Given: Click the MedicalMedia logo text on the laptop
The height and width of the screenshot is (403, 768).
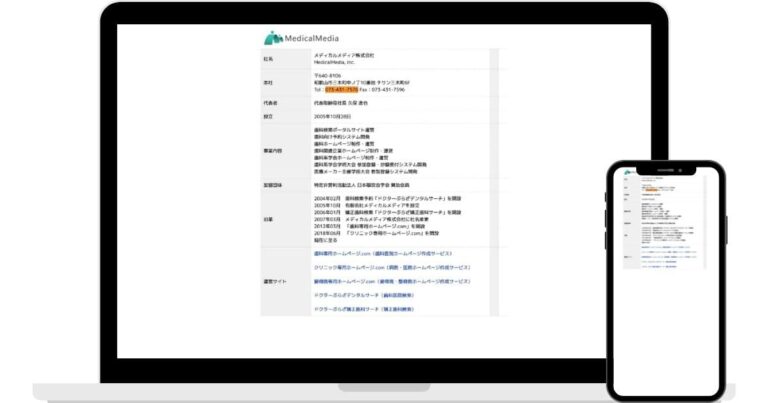Looking at the screenshot, I should (311, 38).
